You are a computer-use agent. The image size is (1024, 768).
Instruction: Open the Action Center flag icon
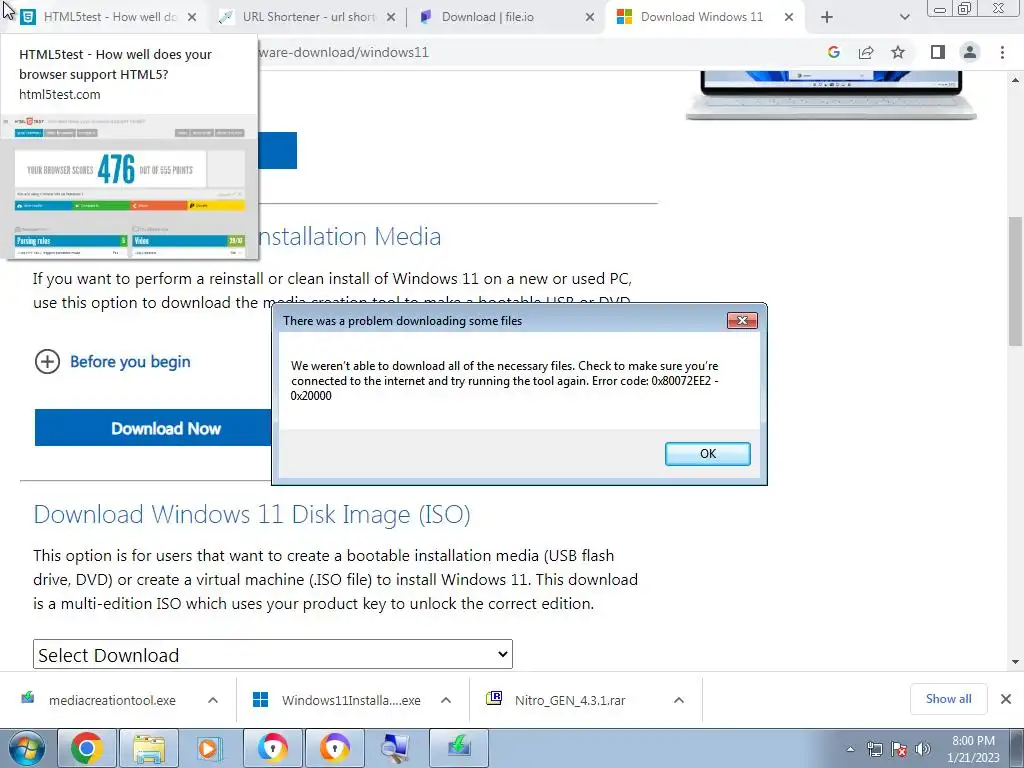[x=899, y=749]
